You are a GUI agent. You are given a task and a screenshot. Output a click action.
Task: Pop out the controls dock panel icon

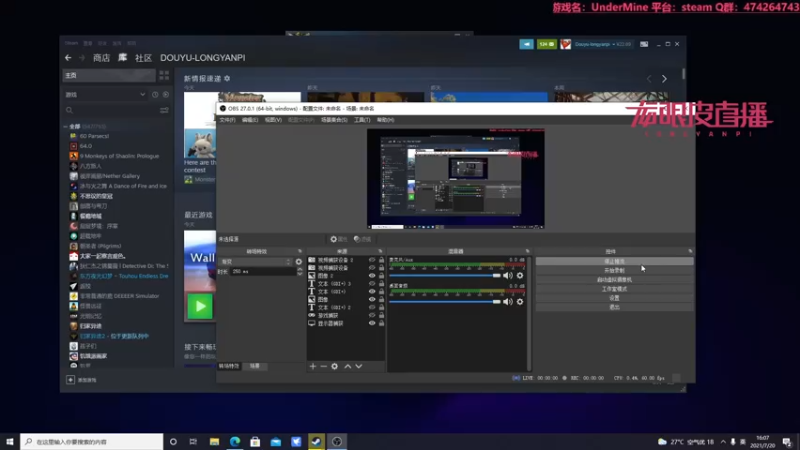click(690, 251)
